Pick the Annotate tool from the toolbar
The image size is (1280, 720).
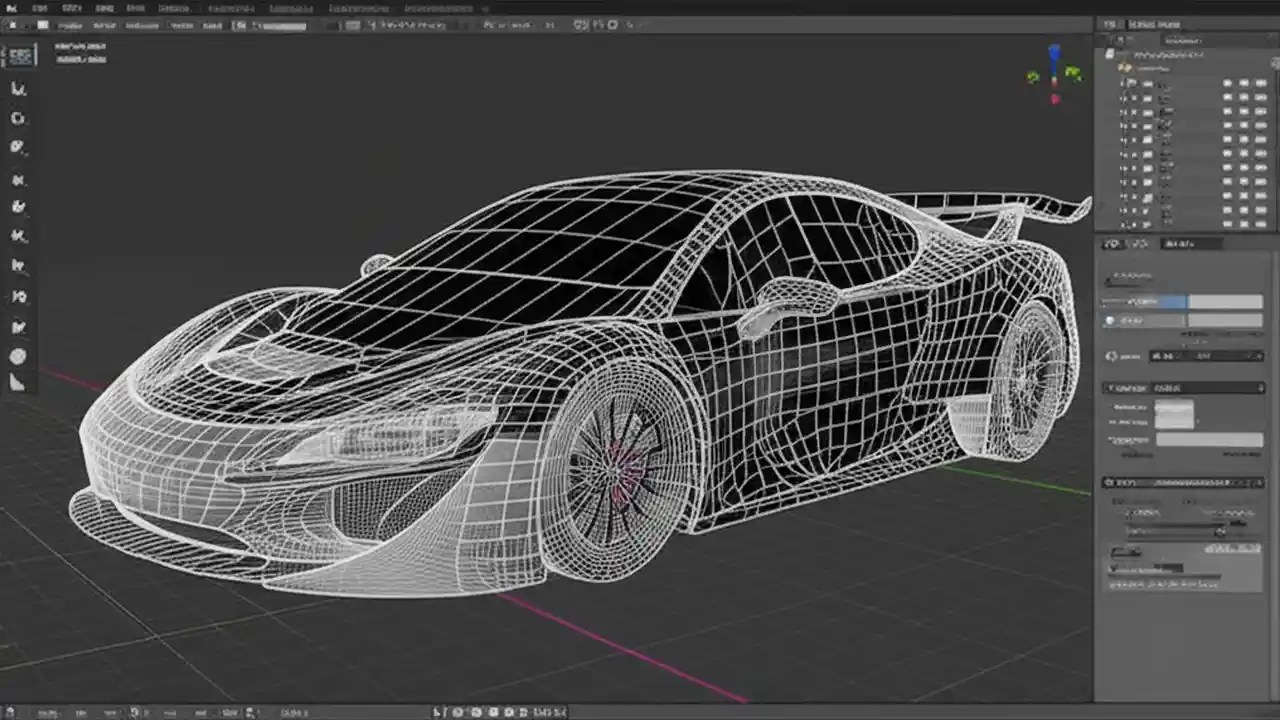click(x=18, y=266)
